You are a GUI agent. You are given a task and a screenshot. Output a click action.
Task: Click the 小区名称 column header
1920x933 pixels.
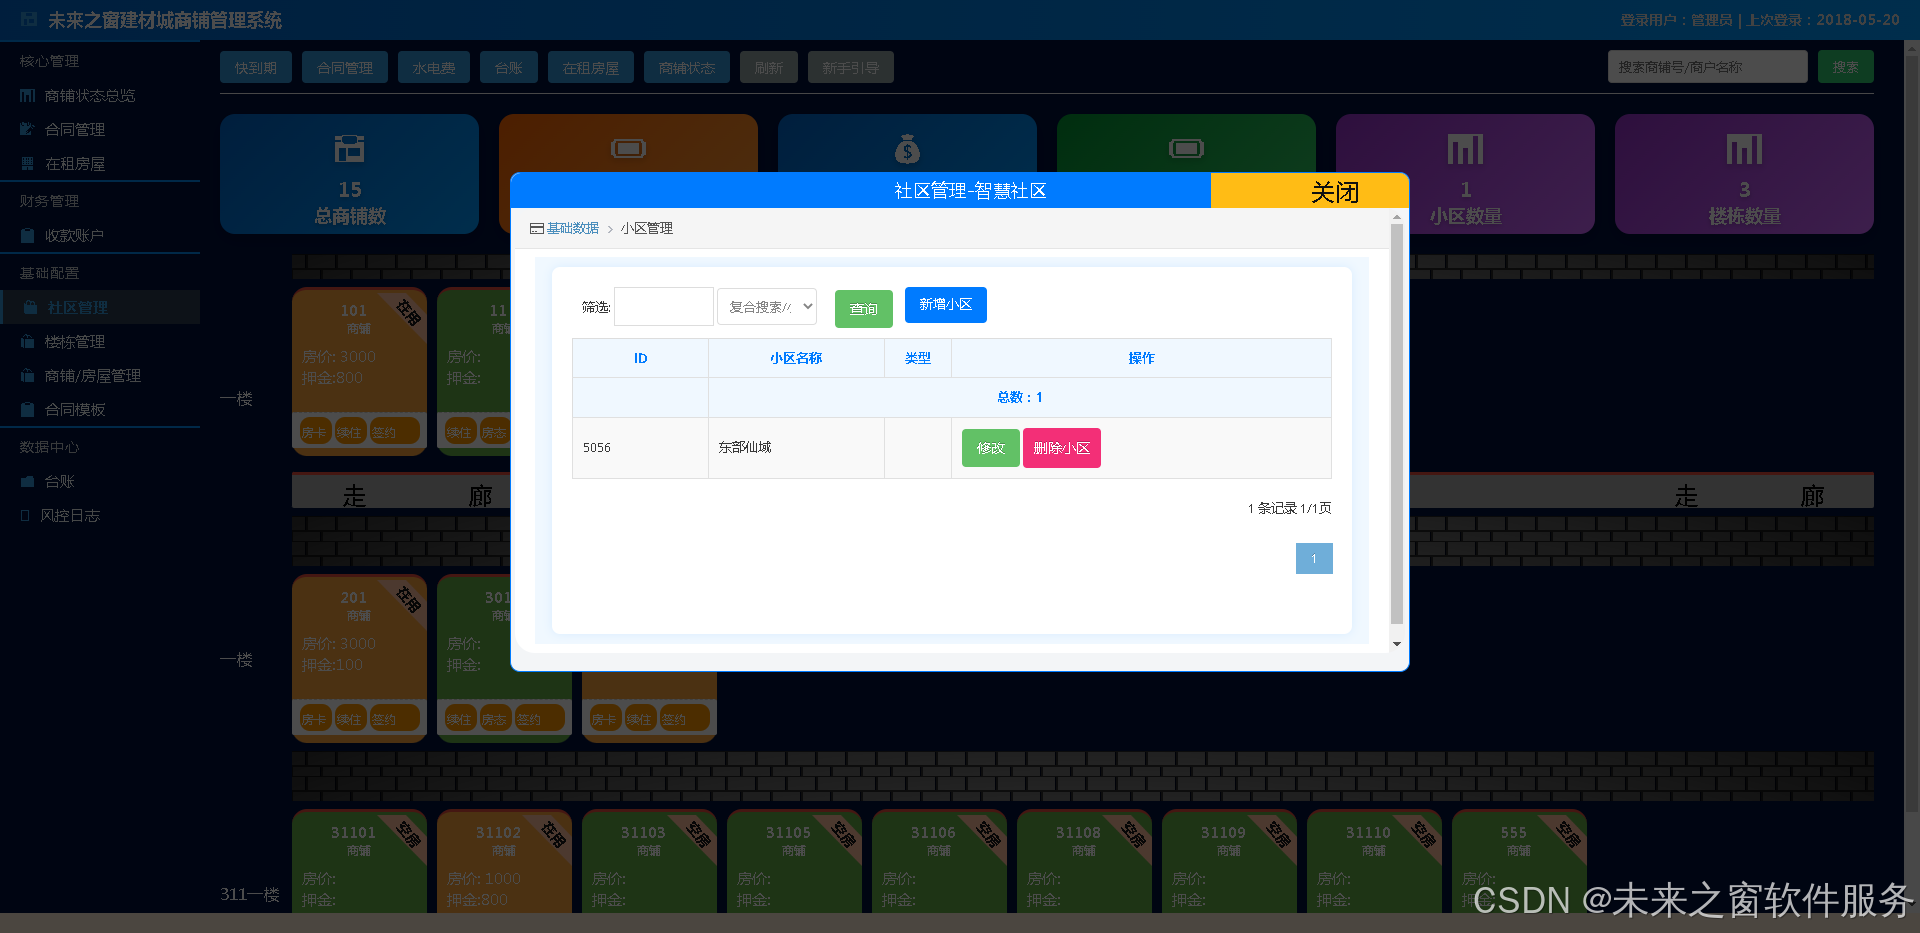pyautogui.click(x=796, y=358)
